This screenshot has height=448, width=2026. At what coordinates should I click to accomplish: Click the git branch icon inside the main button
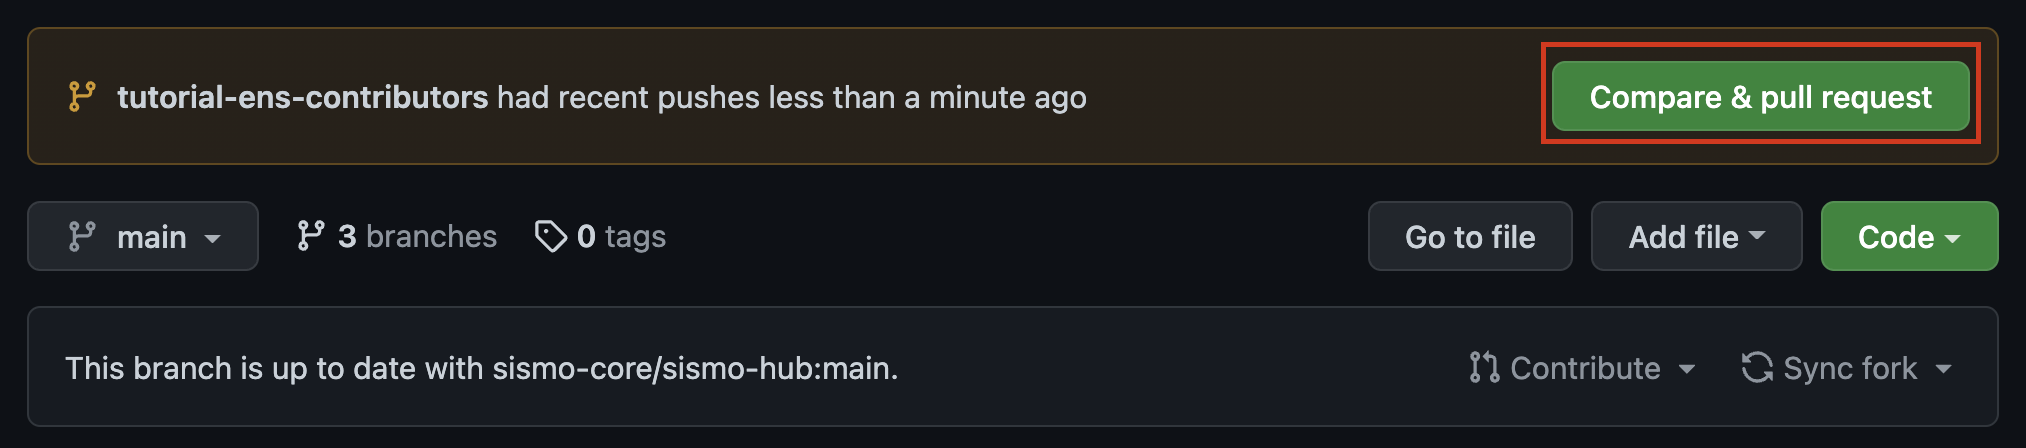pyautogui.click(x=82, y=237)
